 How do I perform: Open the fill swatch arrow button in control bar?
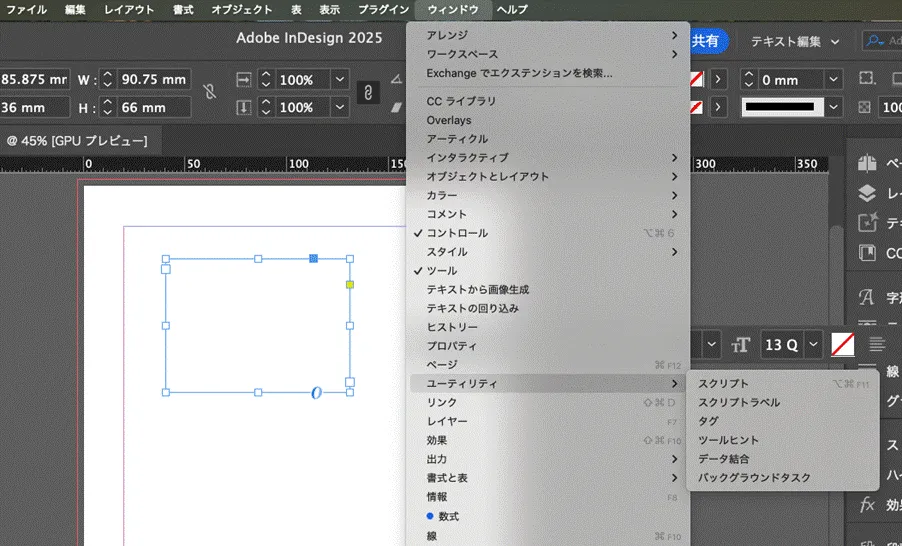tap(717, 79)
